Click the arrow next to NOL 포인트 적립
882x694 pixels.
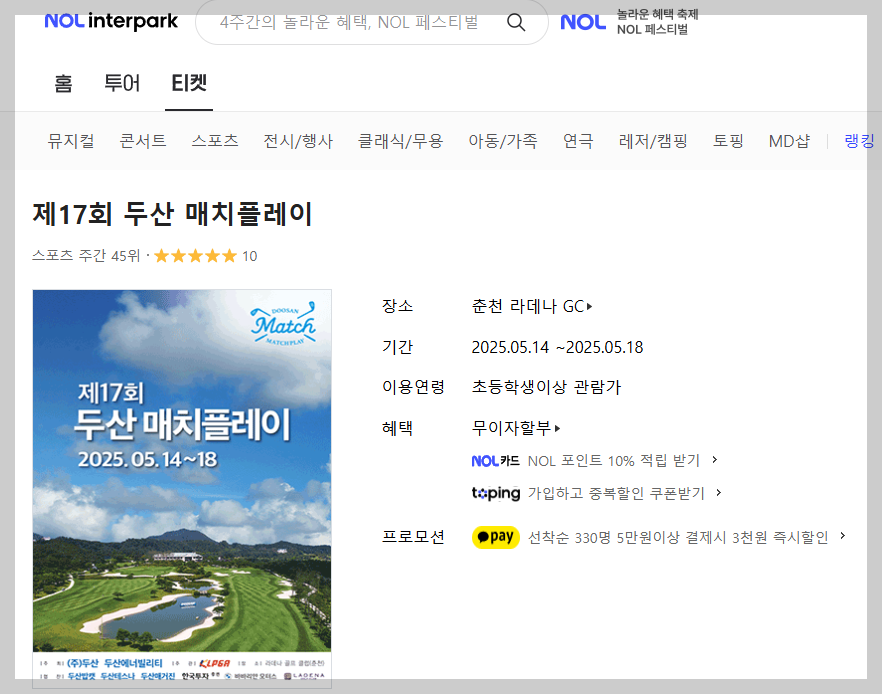point(715,460)
